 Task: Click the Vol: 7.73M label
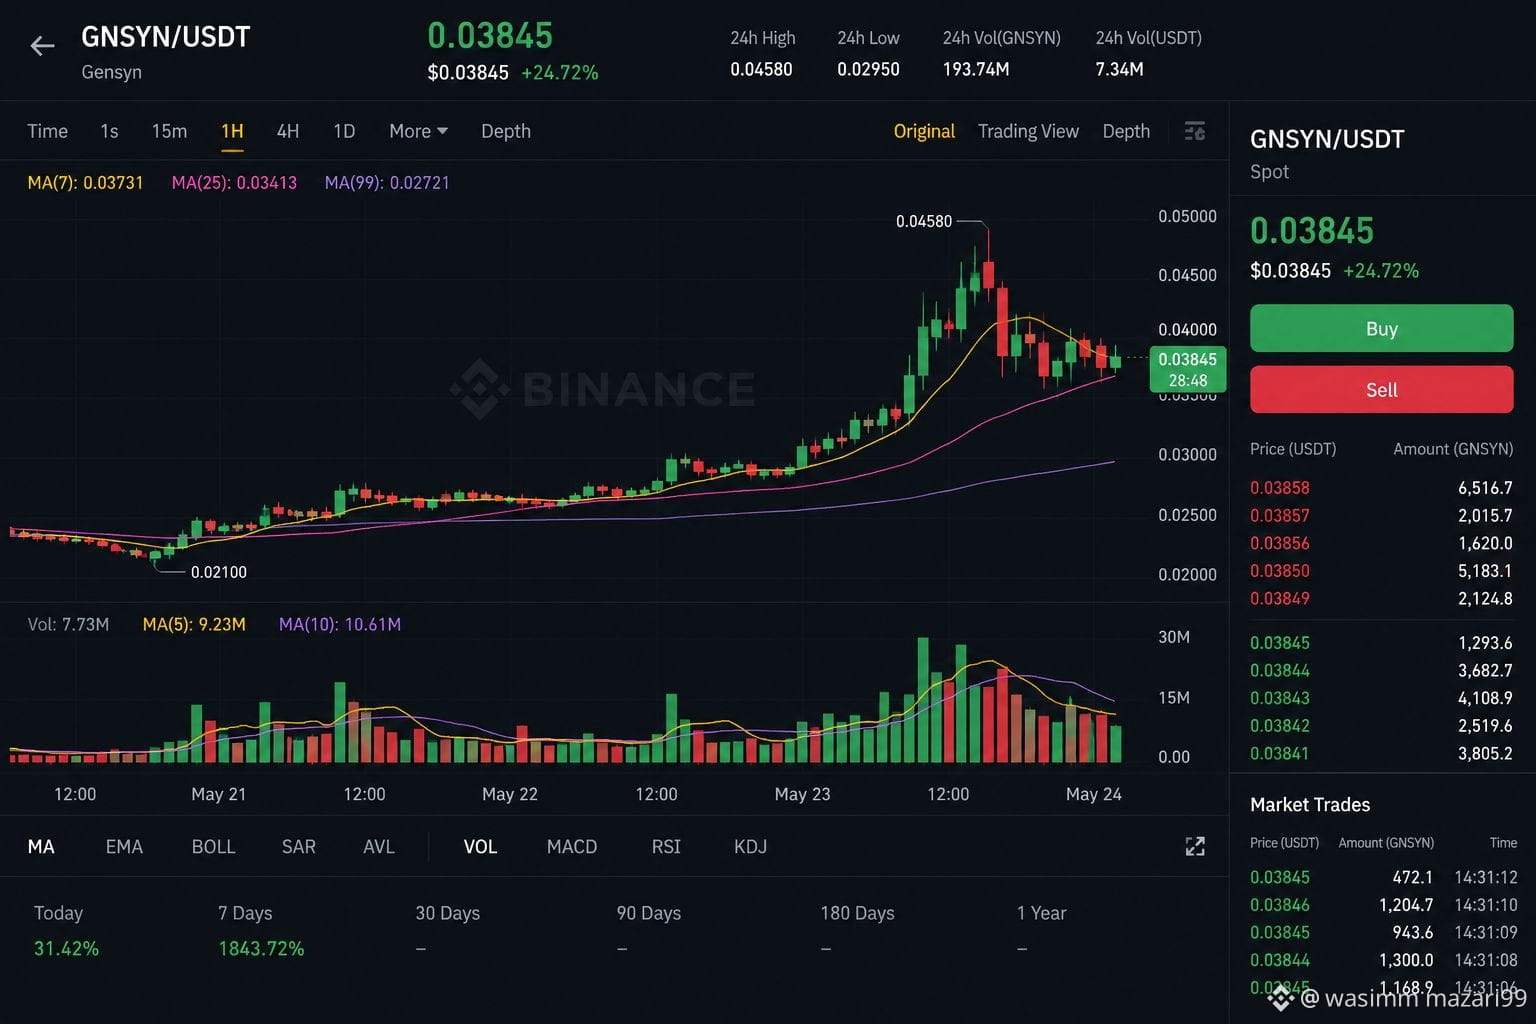tap(68, 624)
